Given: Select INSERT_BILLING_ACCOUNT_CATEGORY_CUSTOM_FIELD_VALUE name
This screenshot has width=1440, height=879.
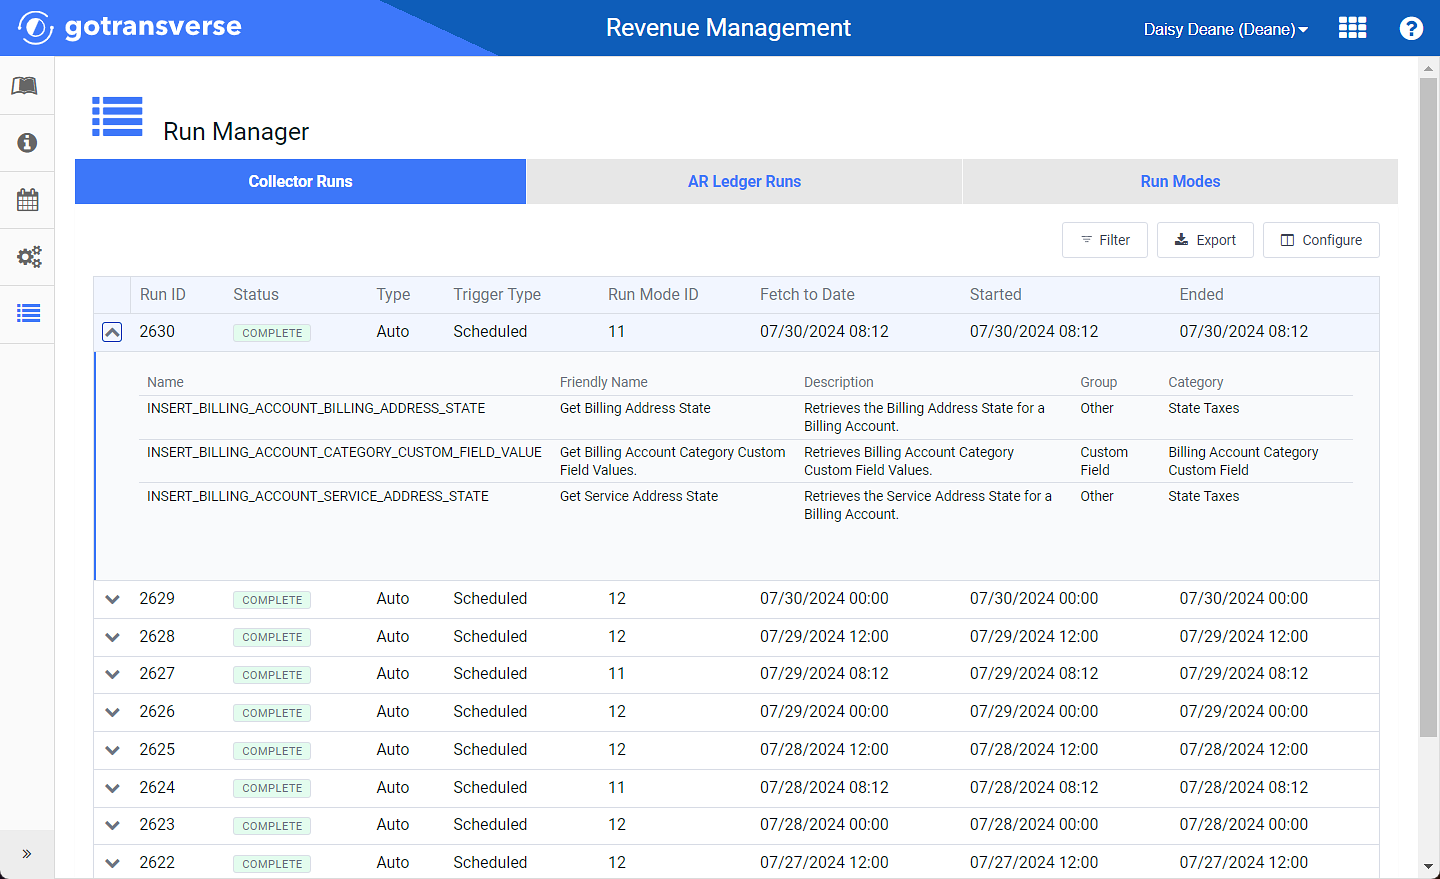Looking at the screenshot, I should (x=344, y=452).
